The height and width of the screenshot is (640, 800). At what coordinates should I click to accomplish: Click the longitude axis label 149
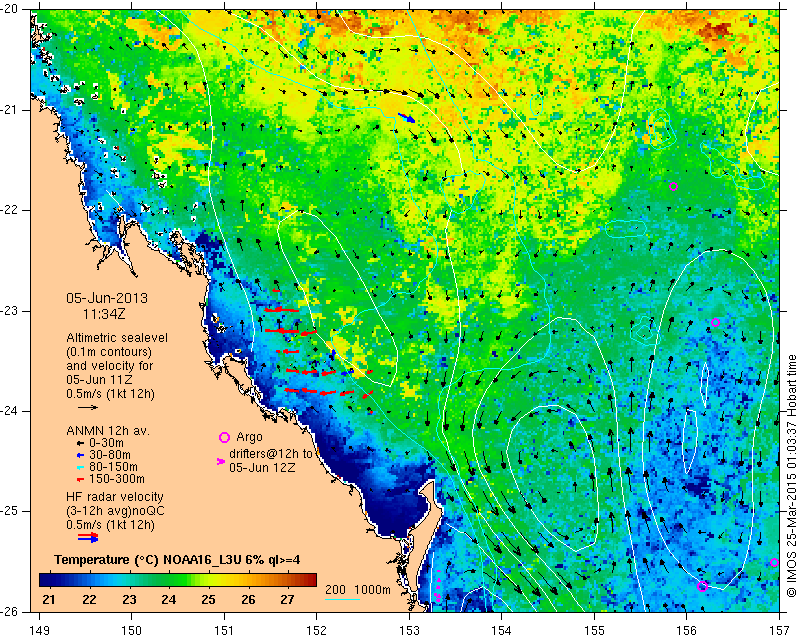(39, 631)
